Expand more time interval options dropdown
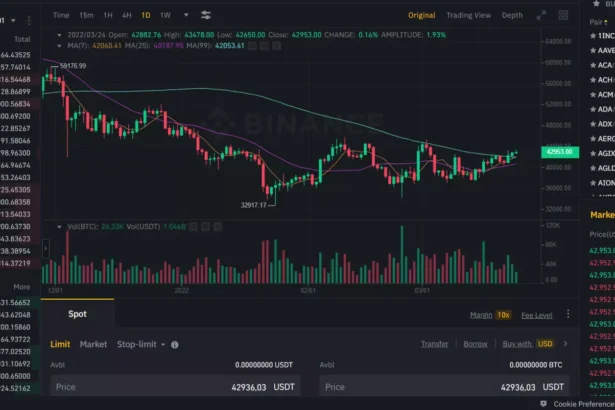 pos(186,15)
